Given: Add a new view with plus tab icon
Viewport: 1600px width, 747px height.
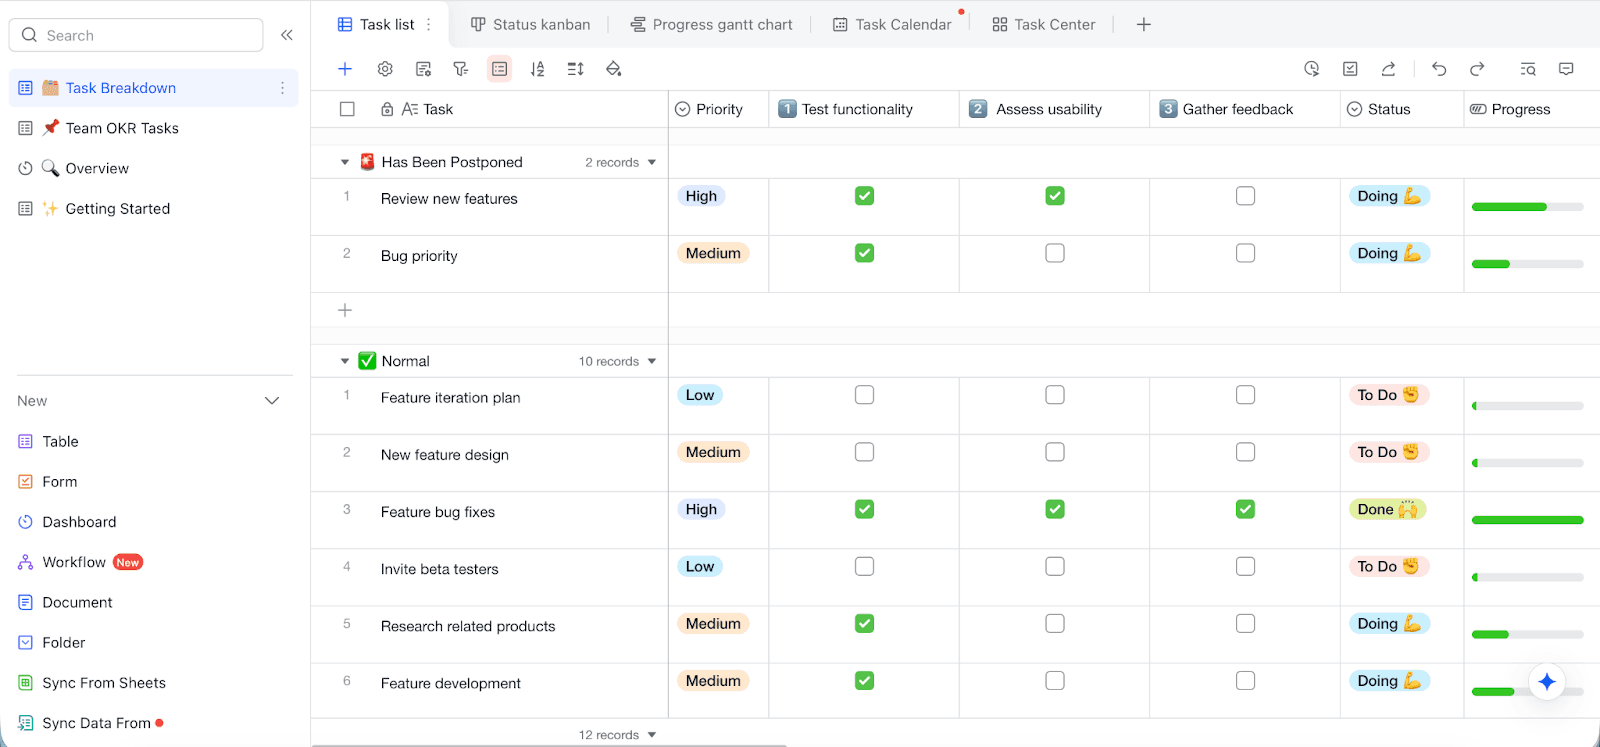Looking at the screenshot, I should (x=1144, y=24).
